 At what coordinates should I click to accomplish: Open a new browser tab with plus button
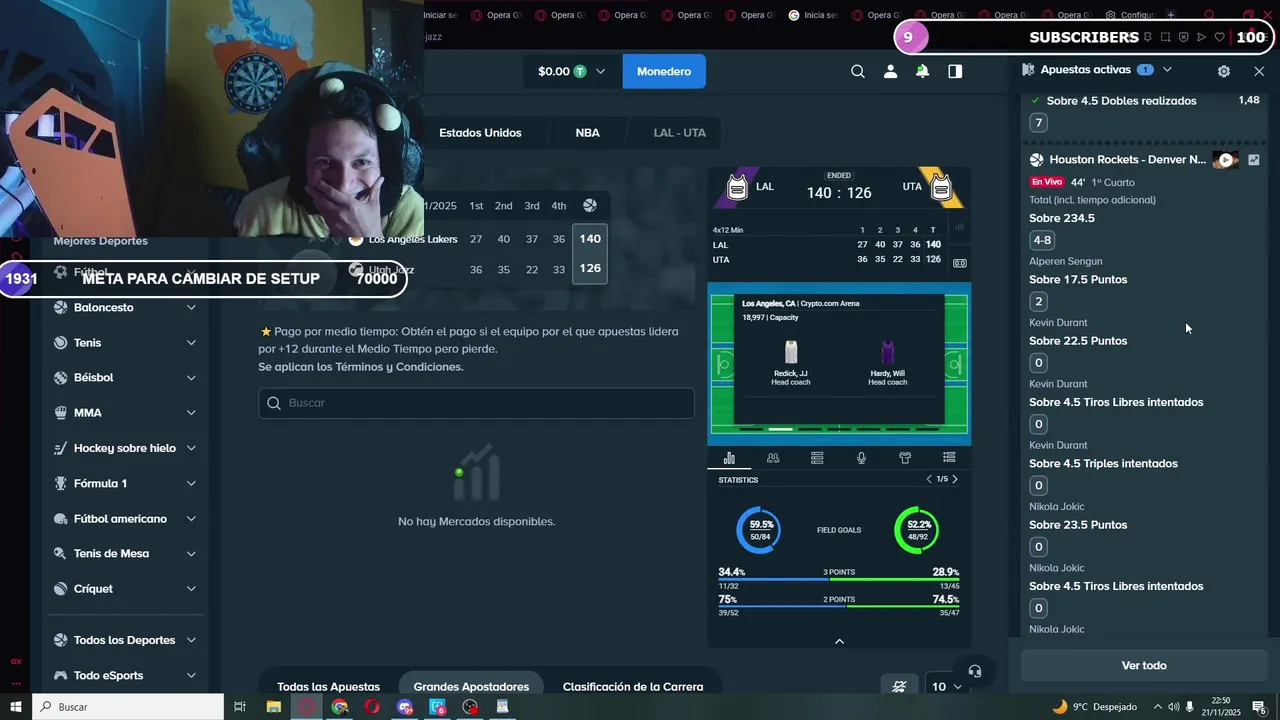1171,15
